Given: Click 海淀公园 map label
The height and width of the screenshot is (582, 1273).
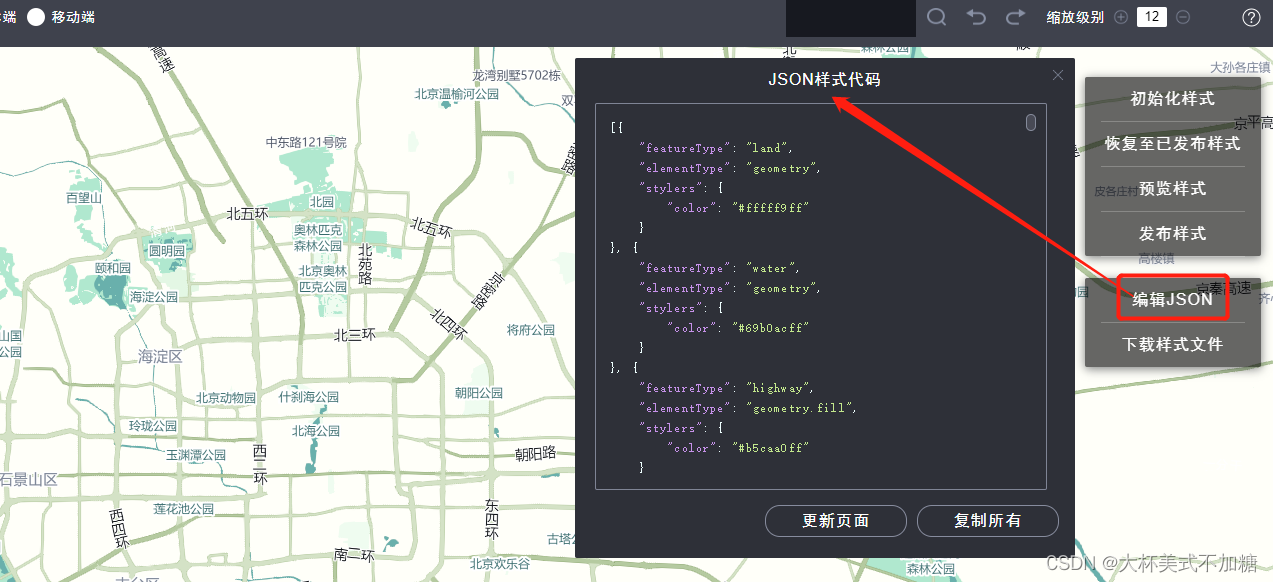Looking at the screenshot, I should (x=154, y=297).
